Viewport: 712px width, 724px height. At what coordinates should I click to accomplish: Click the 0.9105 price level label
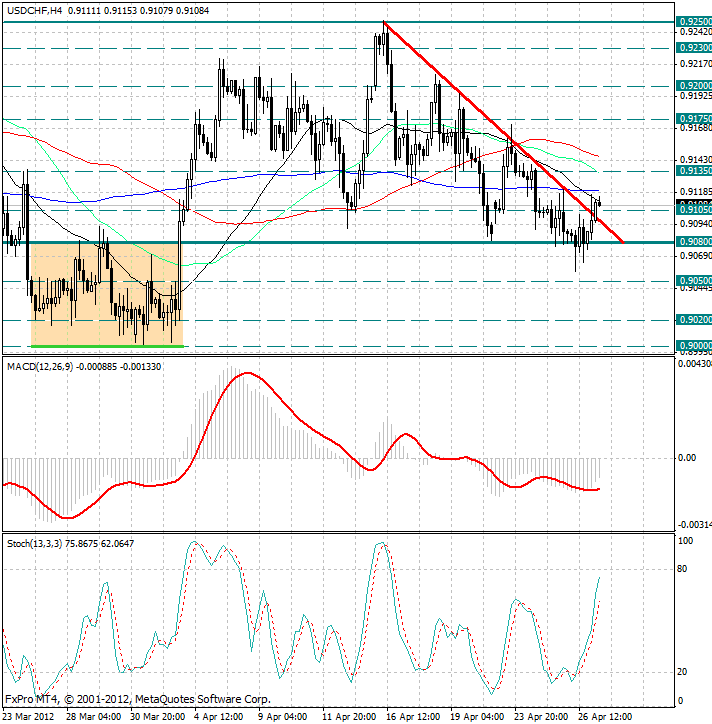pos(694,210)
